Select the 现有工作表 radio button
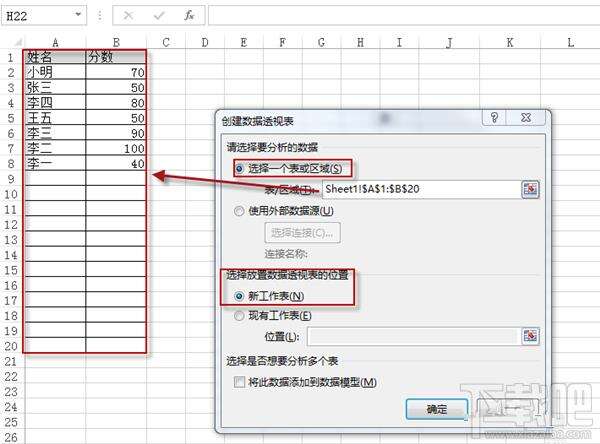 point(239,316)
